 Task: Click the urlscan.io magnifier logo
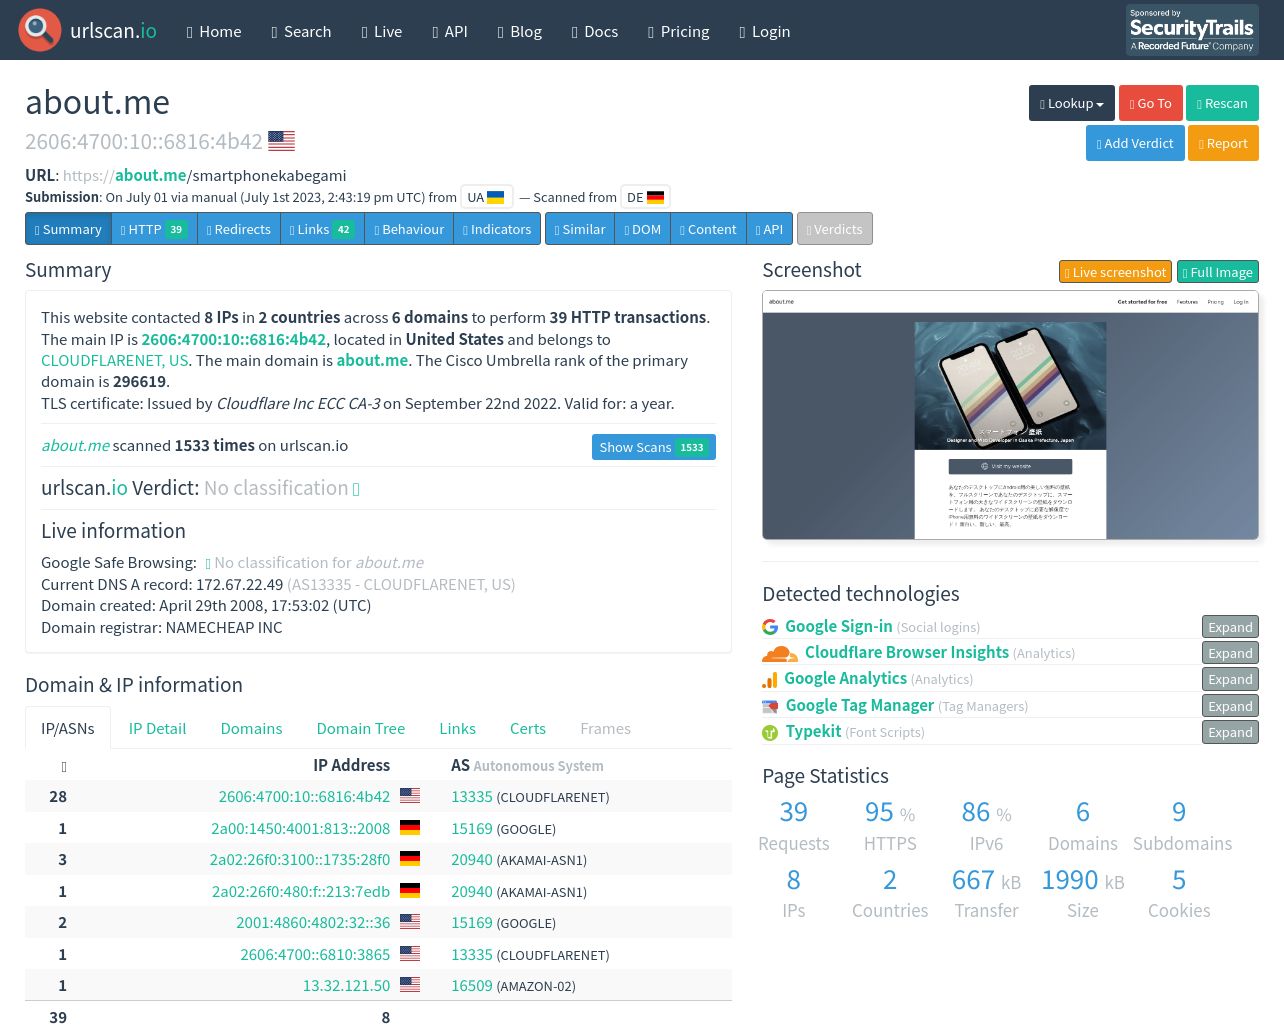40,30
